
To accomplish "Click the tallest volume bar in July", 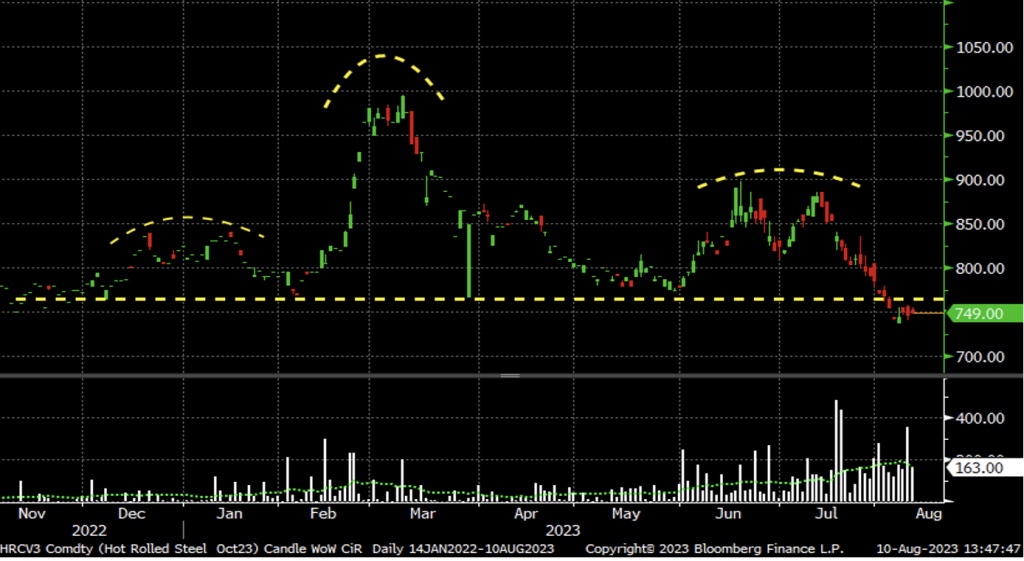I will point(837,450).
